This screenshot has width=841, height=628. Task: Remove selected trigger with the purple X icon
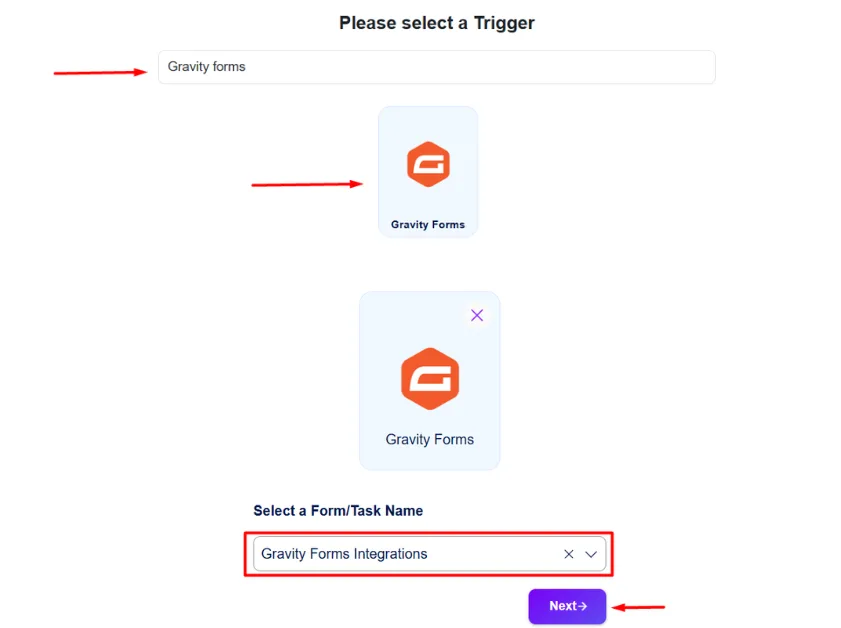477,315
